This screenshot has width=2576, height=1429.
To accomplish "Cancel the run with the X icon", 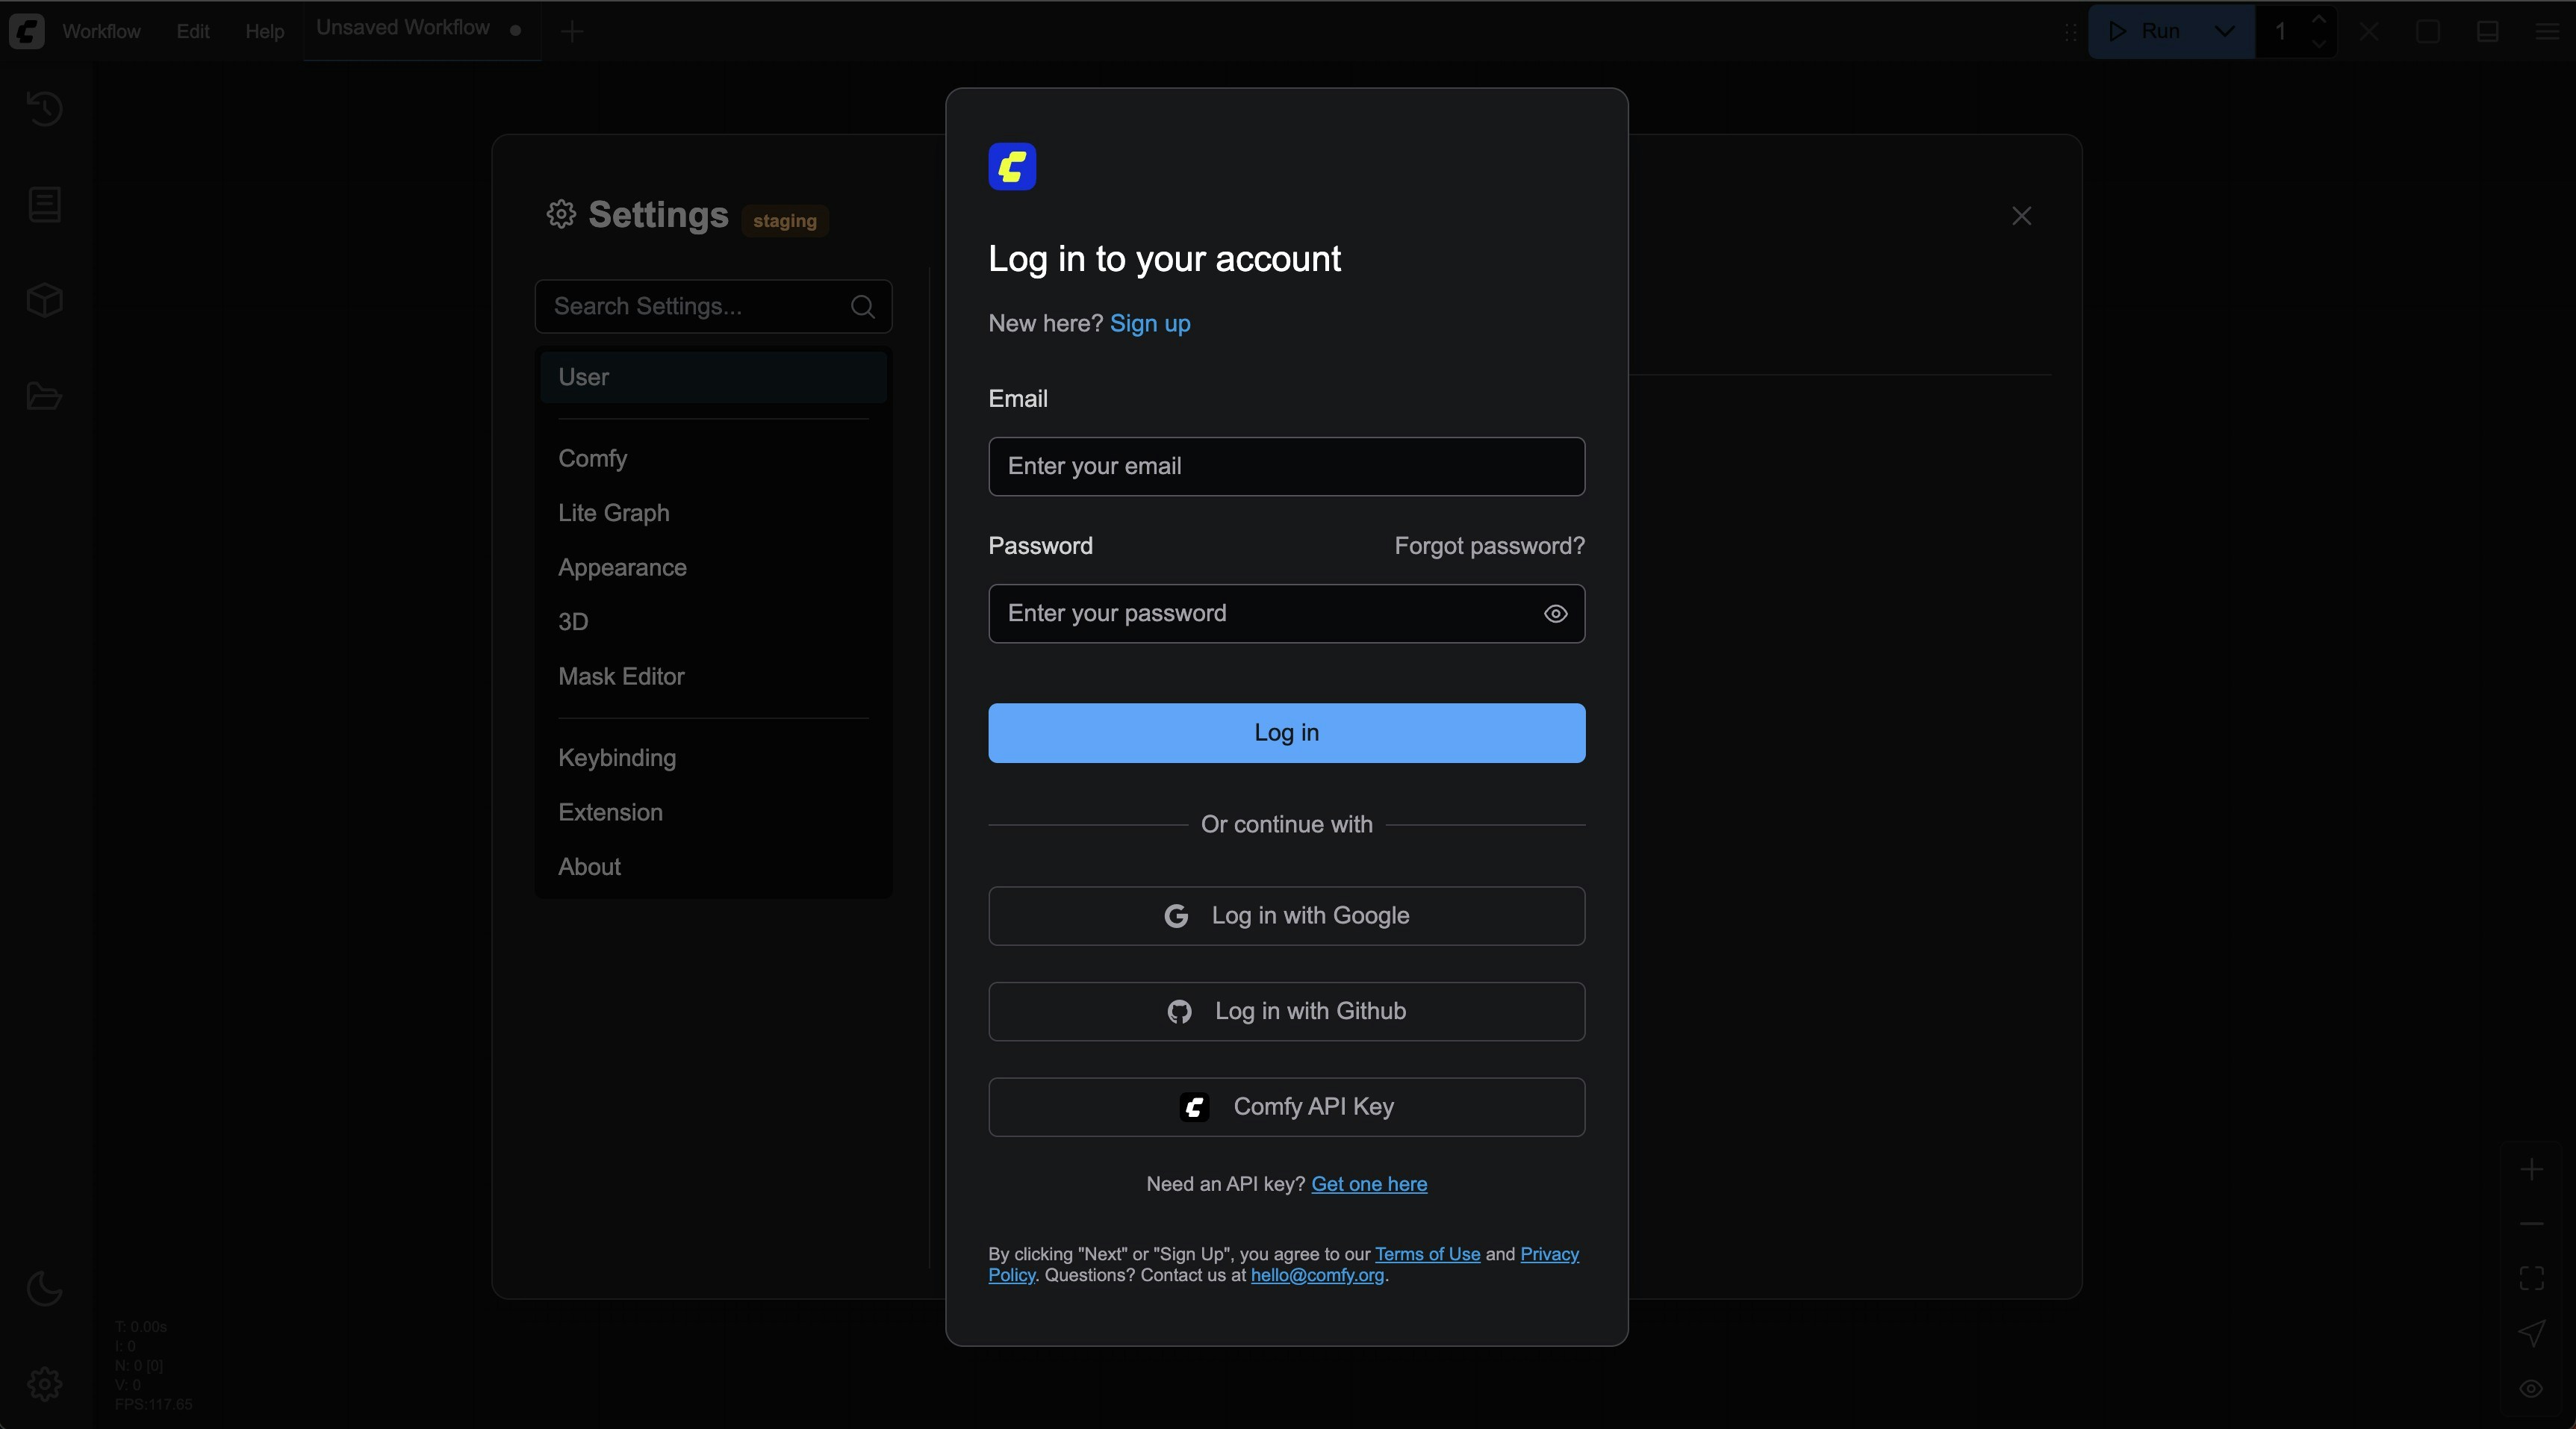I will coord(2369,31).
